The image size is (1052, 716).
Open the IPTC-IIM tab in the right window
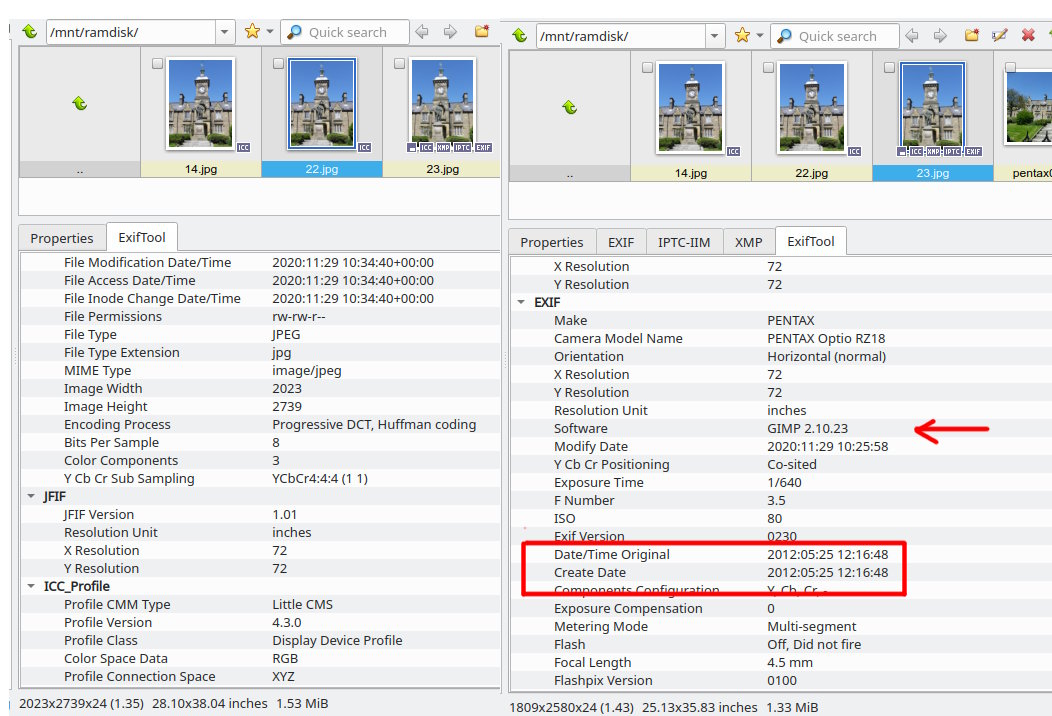click(x=684, y=242)
